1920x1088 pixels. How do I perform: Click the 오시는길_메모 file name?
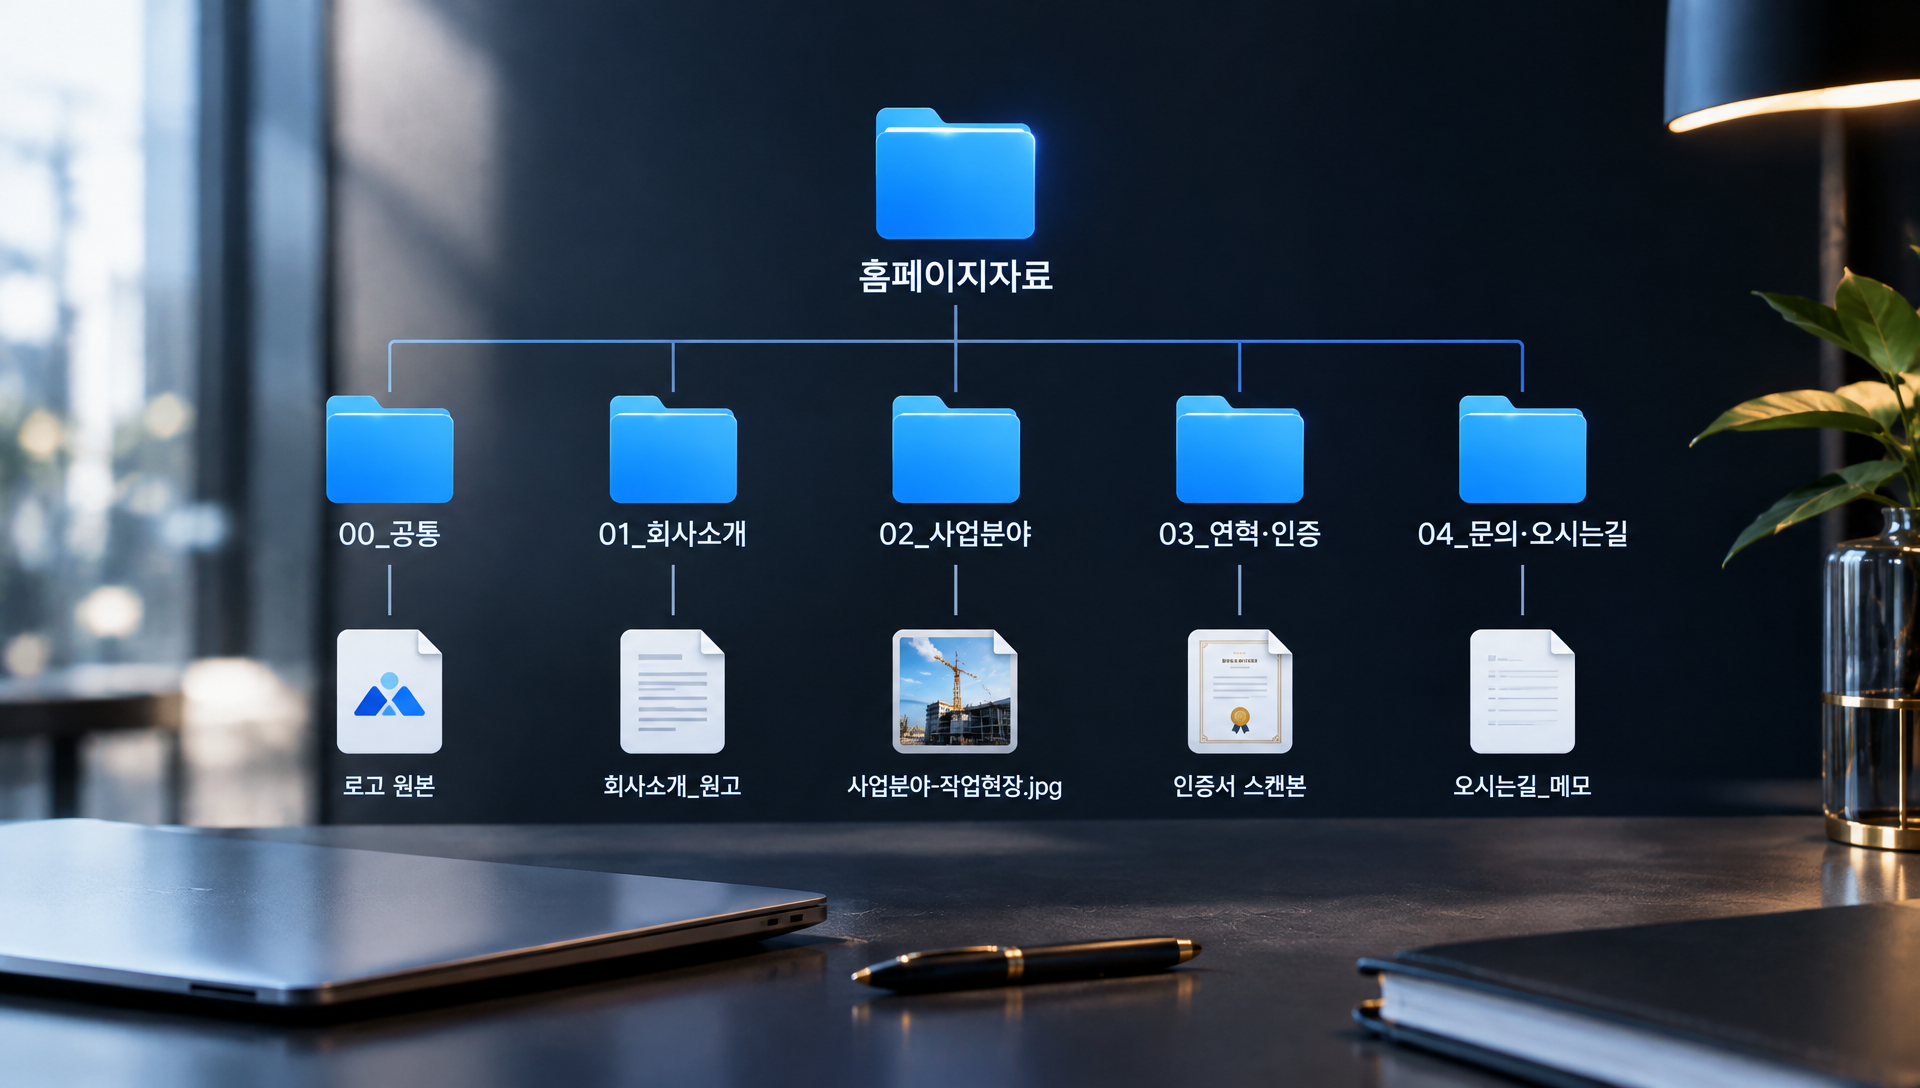click(1522, 786)
